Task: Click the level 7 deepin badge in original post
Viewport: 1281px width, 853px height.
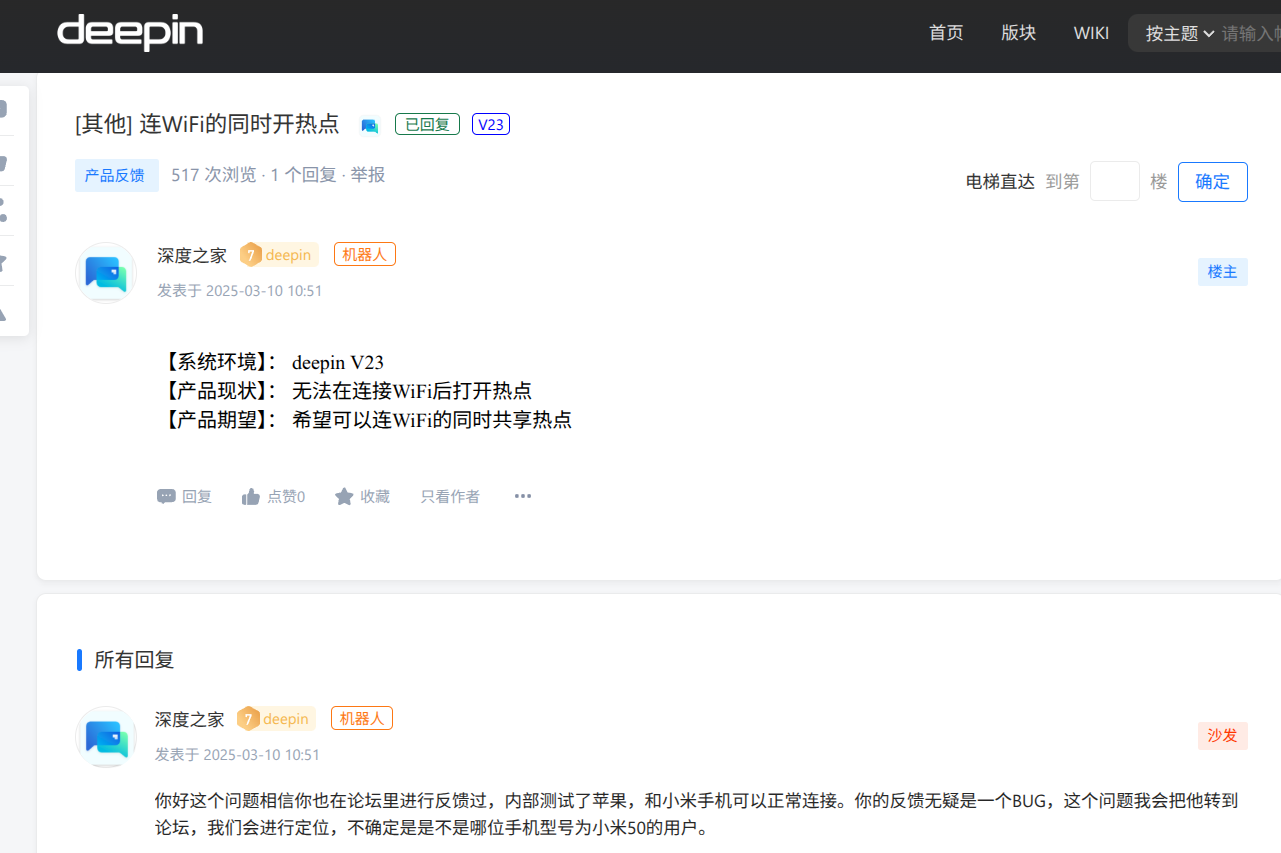Action: tap(279, 255)
